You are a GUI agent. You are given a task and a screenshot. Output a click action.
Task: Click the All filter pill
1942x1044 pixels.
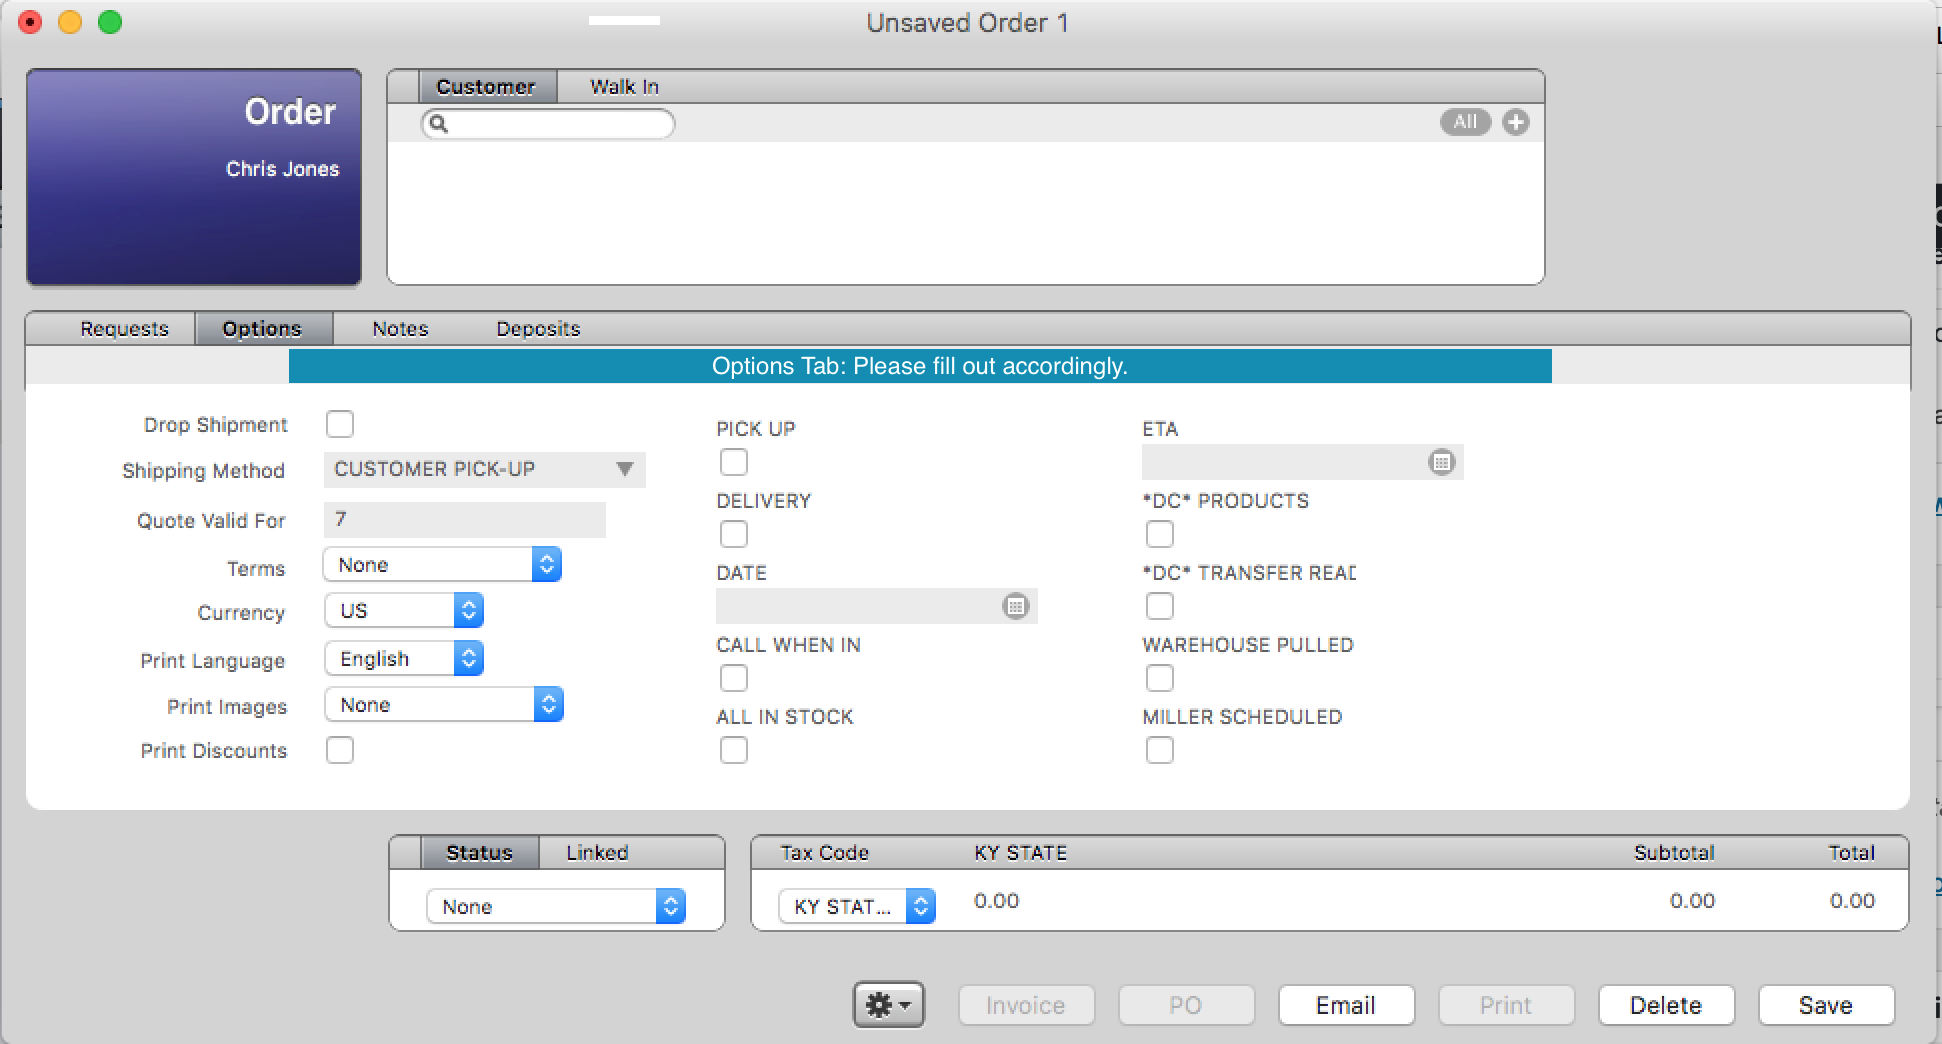[1465, 122]
